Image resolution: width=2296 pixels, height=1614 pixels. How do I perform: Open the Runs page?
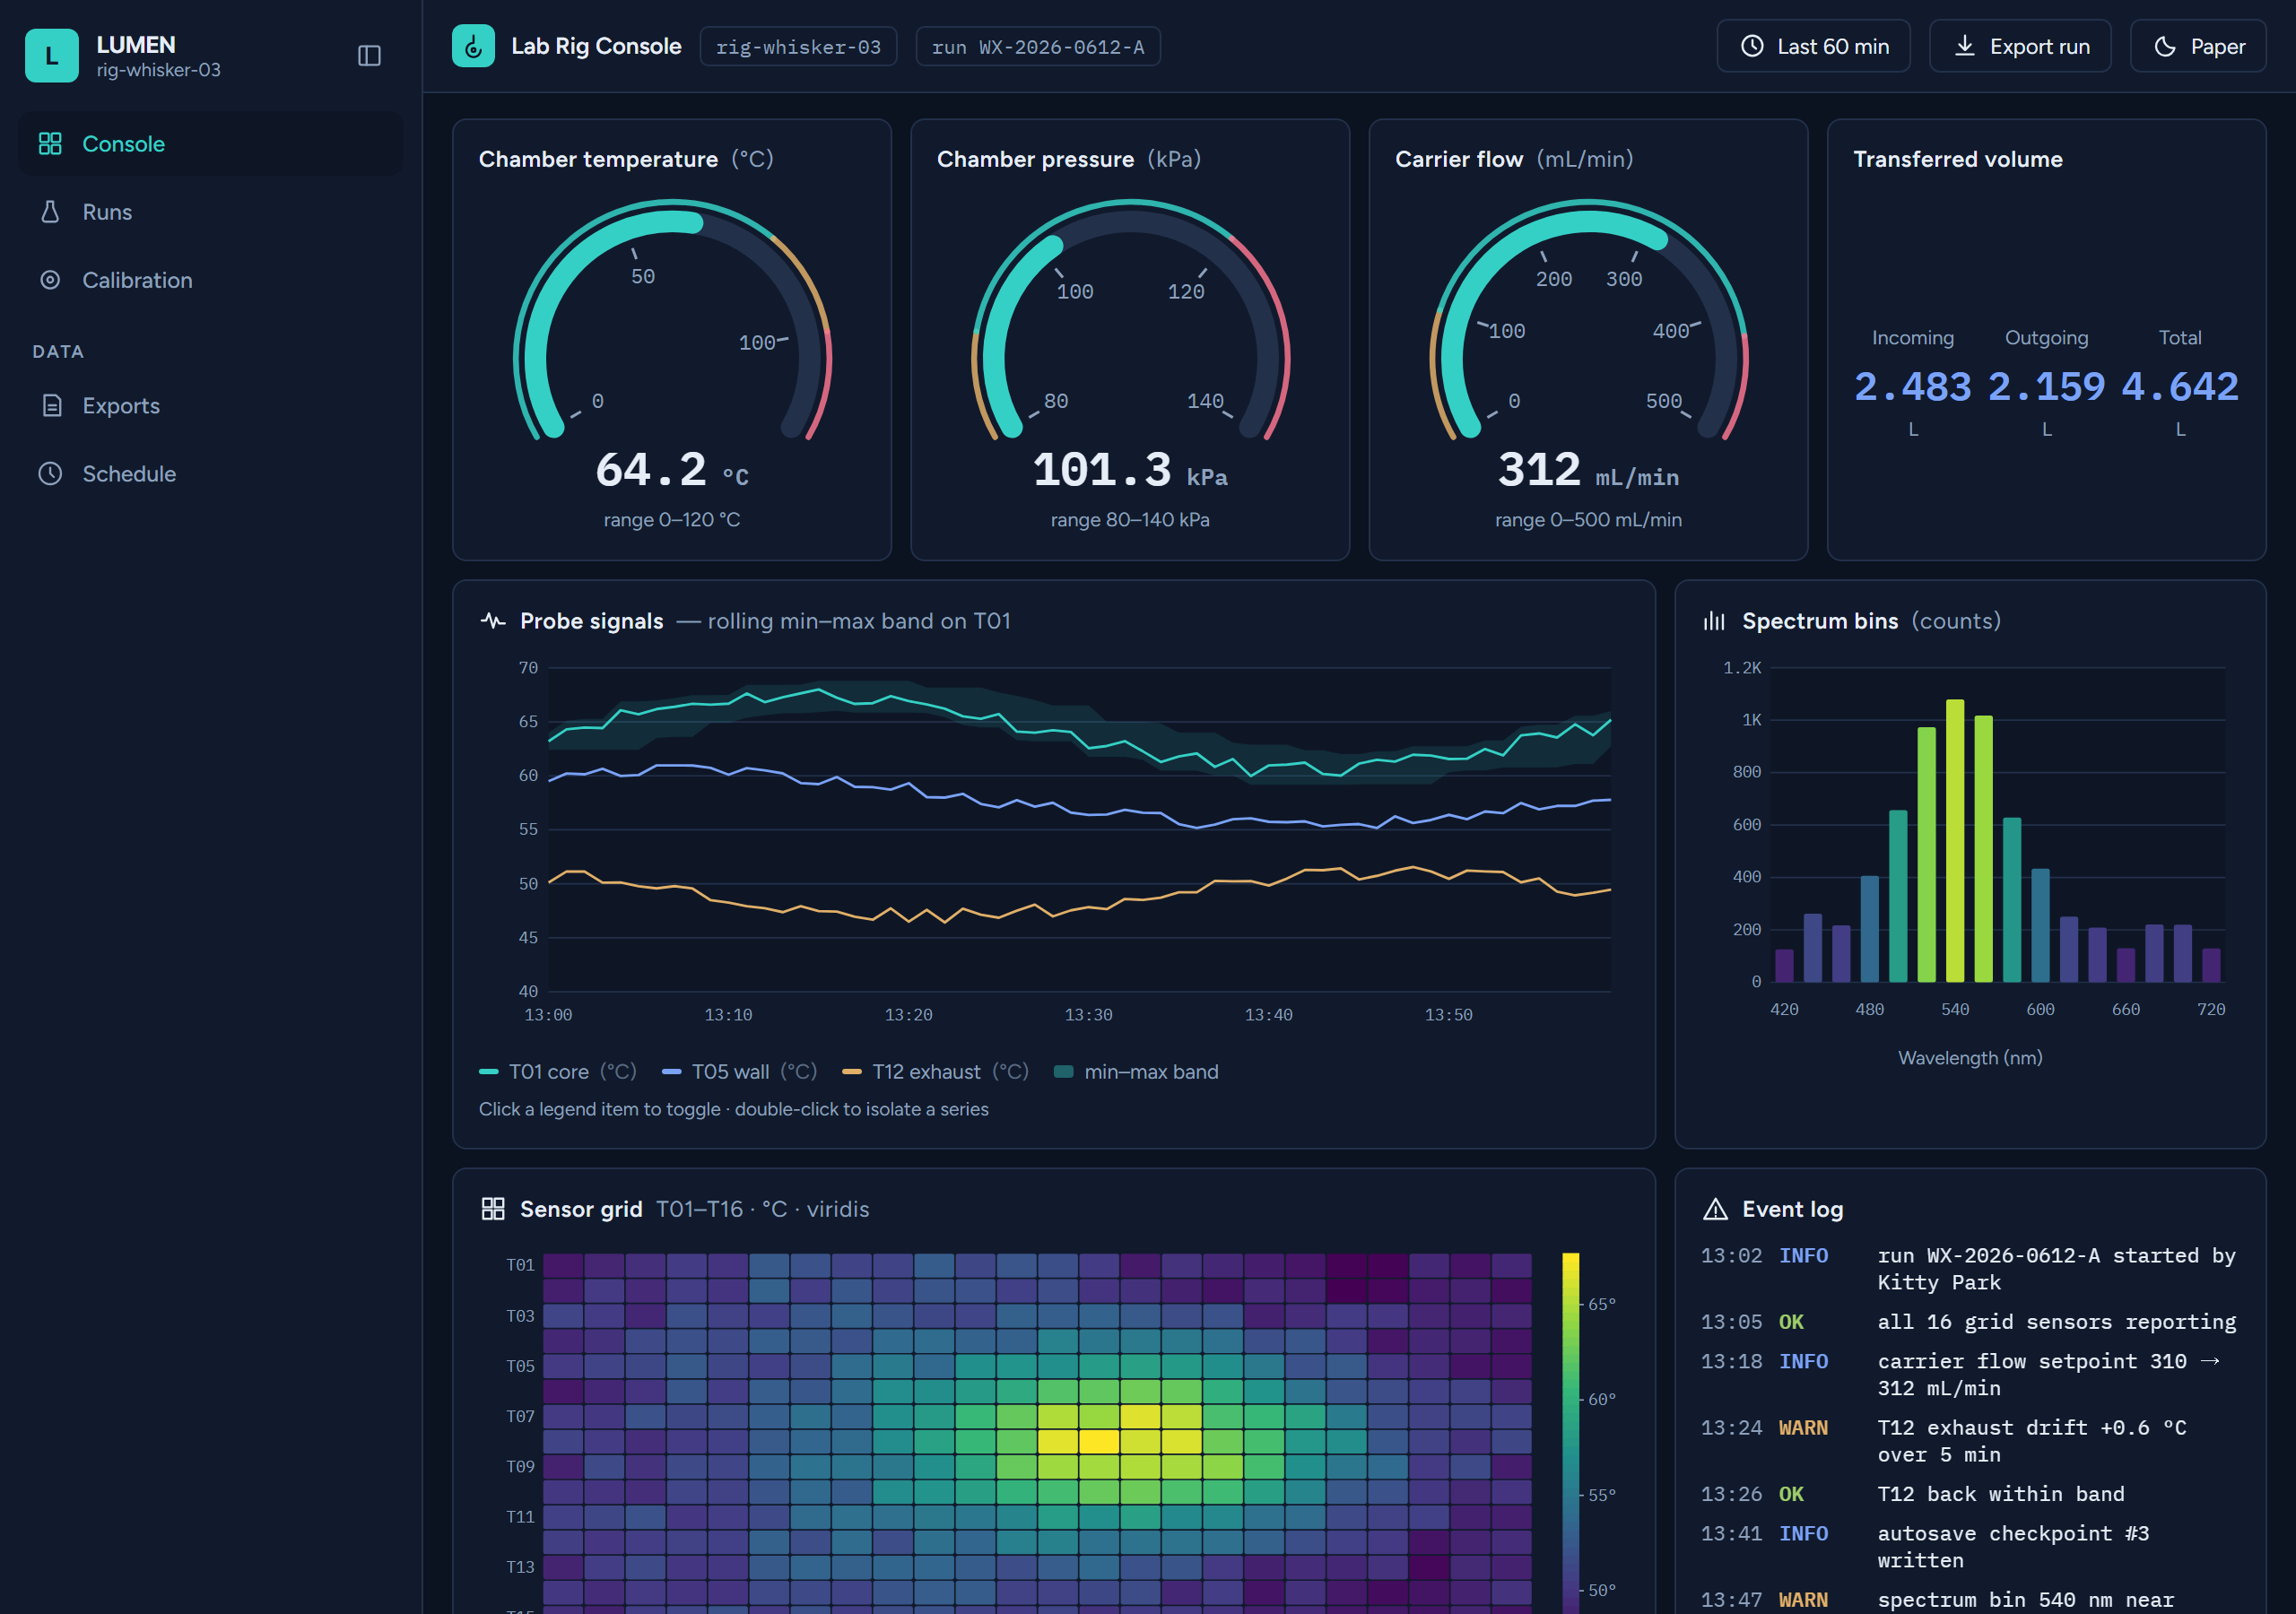point(211,212)
